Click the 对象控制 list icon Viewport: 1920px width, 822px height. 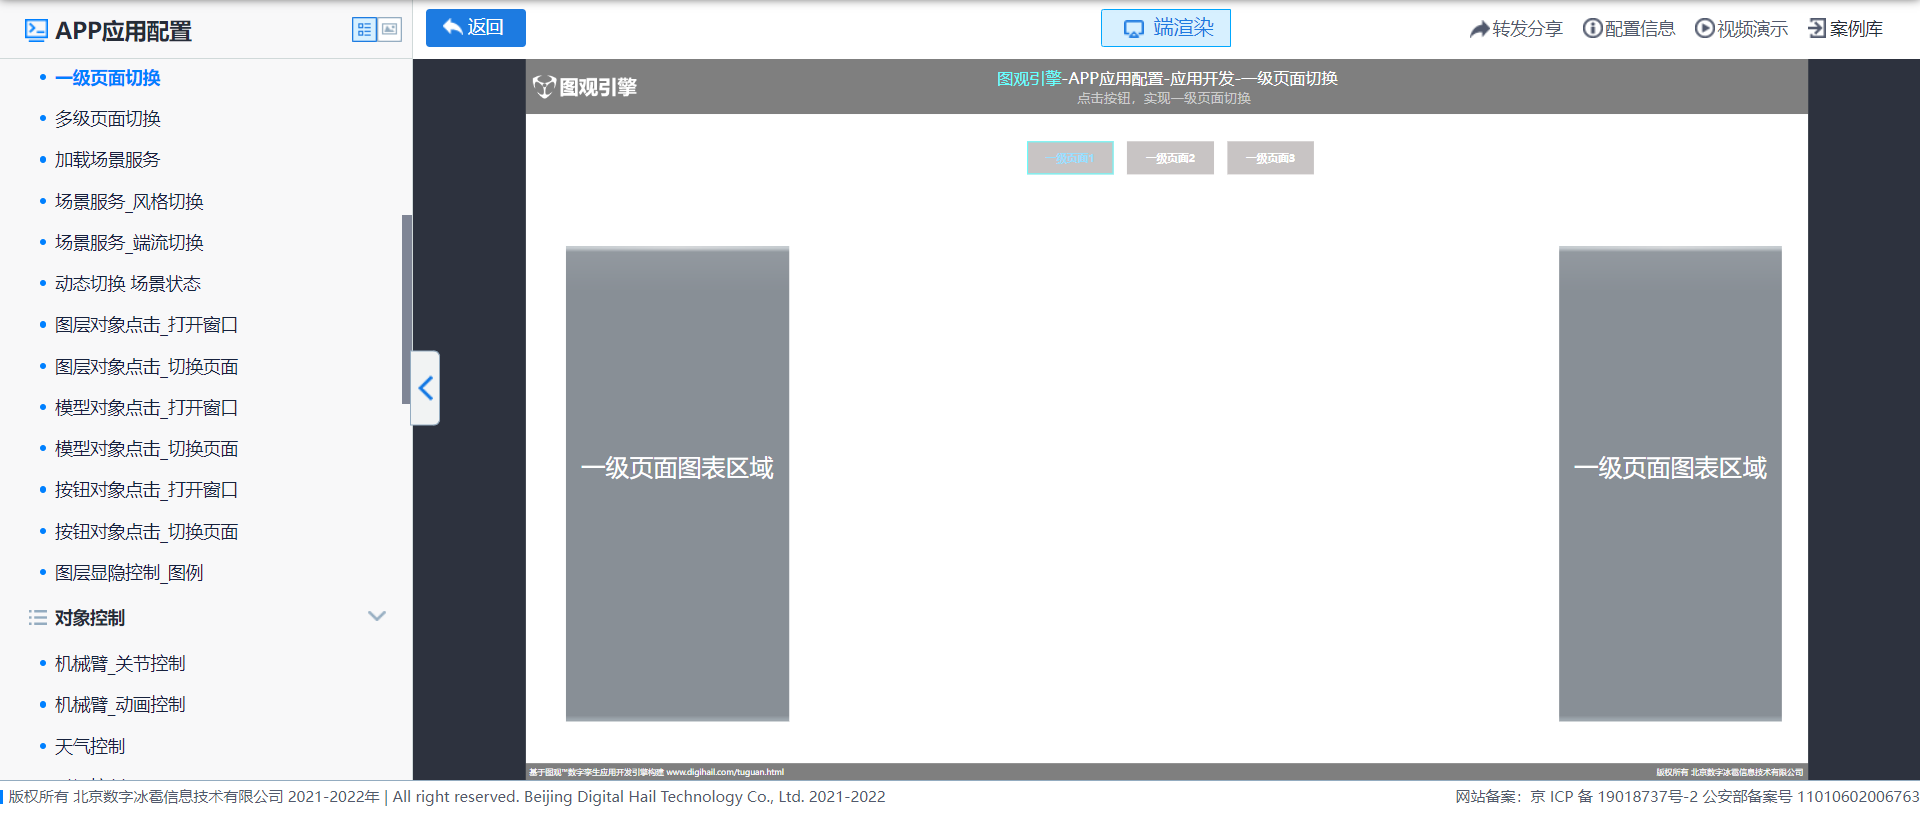pos(38,618)
